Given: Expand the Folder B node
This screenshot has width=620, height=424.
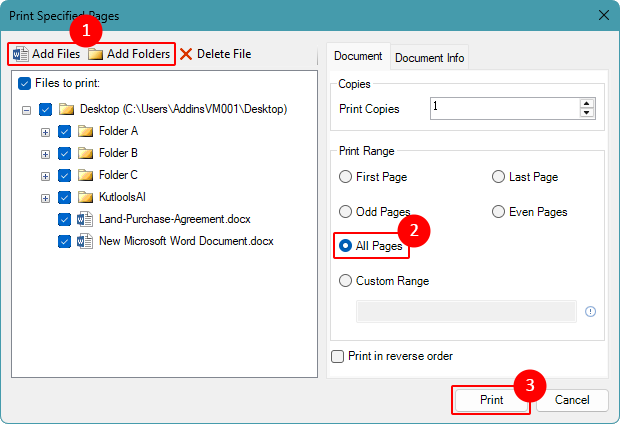Looking at the screenshot, I should point(45,154).
